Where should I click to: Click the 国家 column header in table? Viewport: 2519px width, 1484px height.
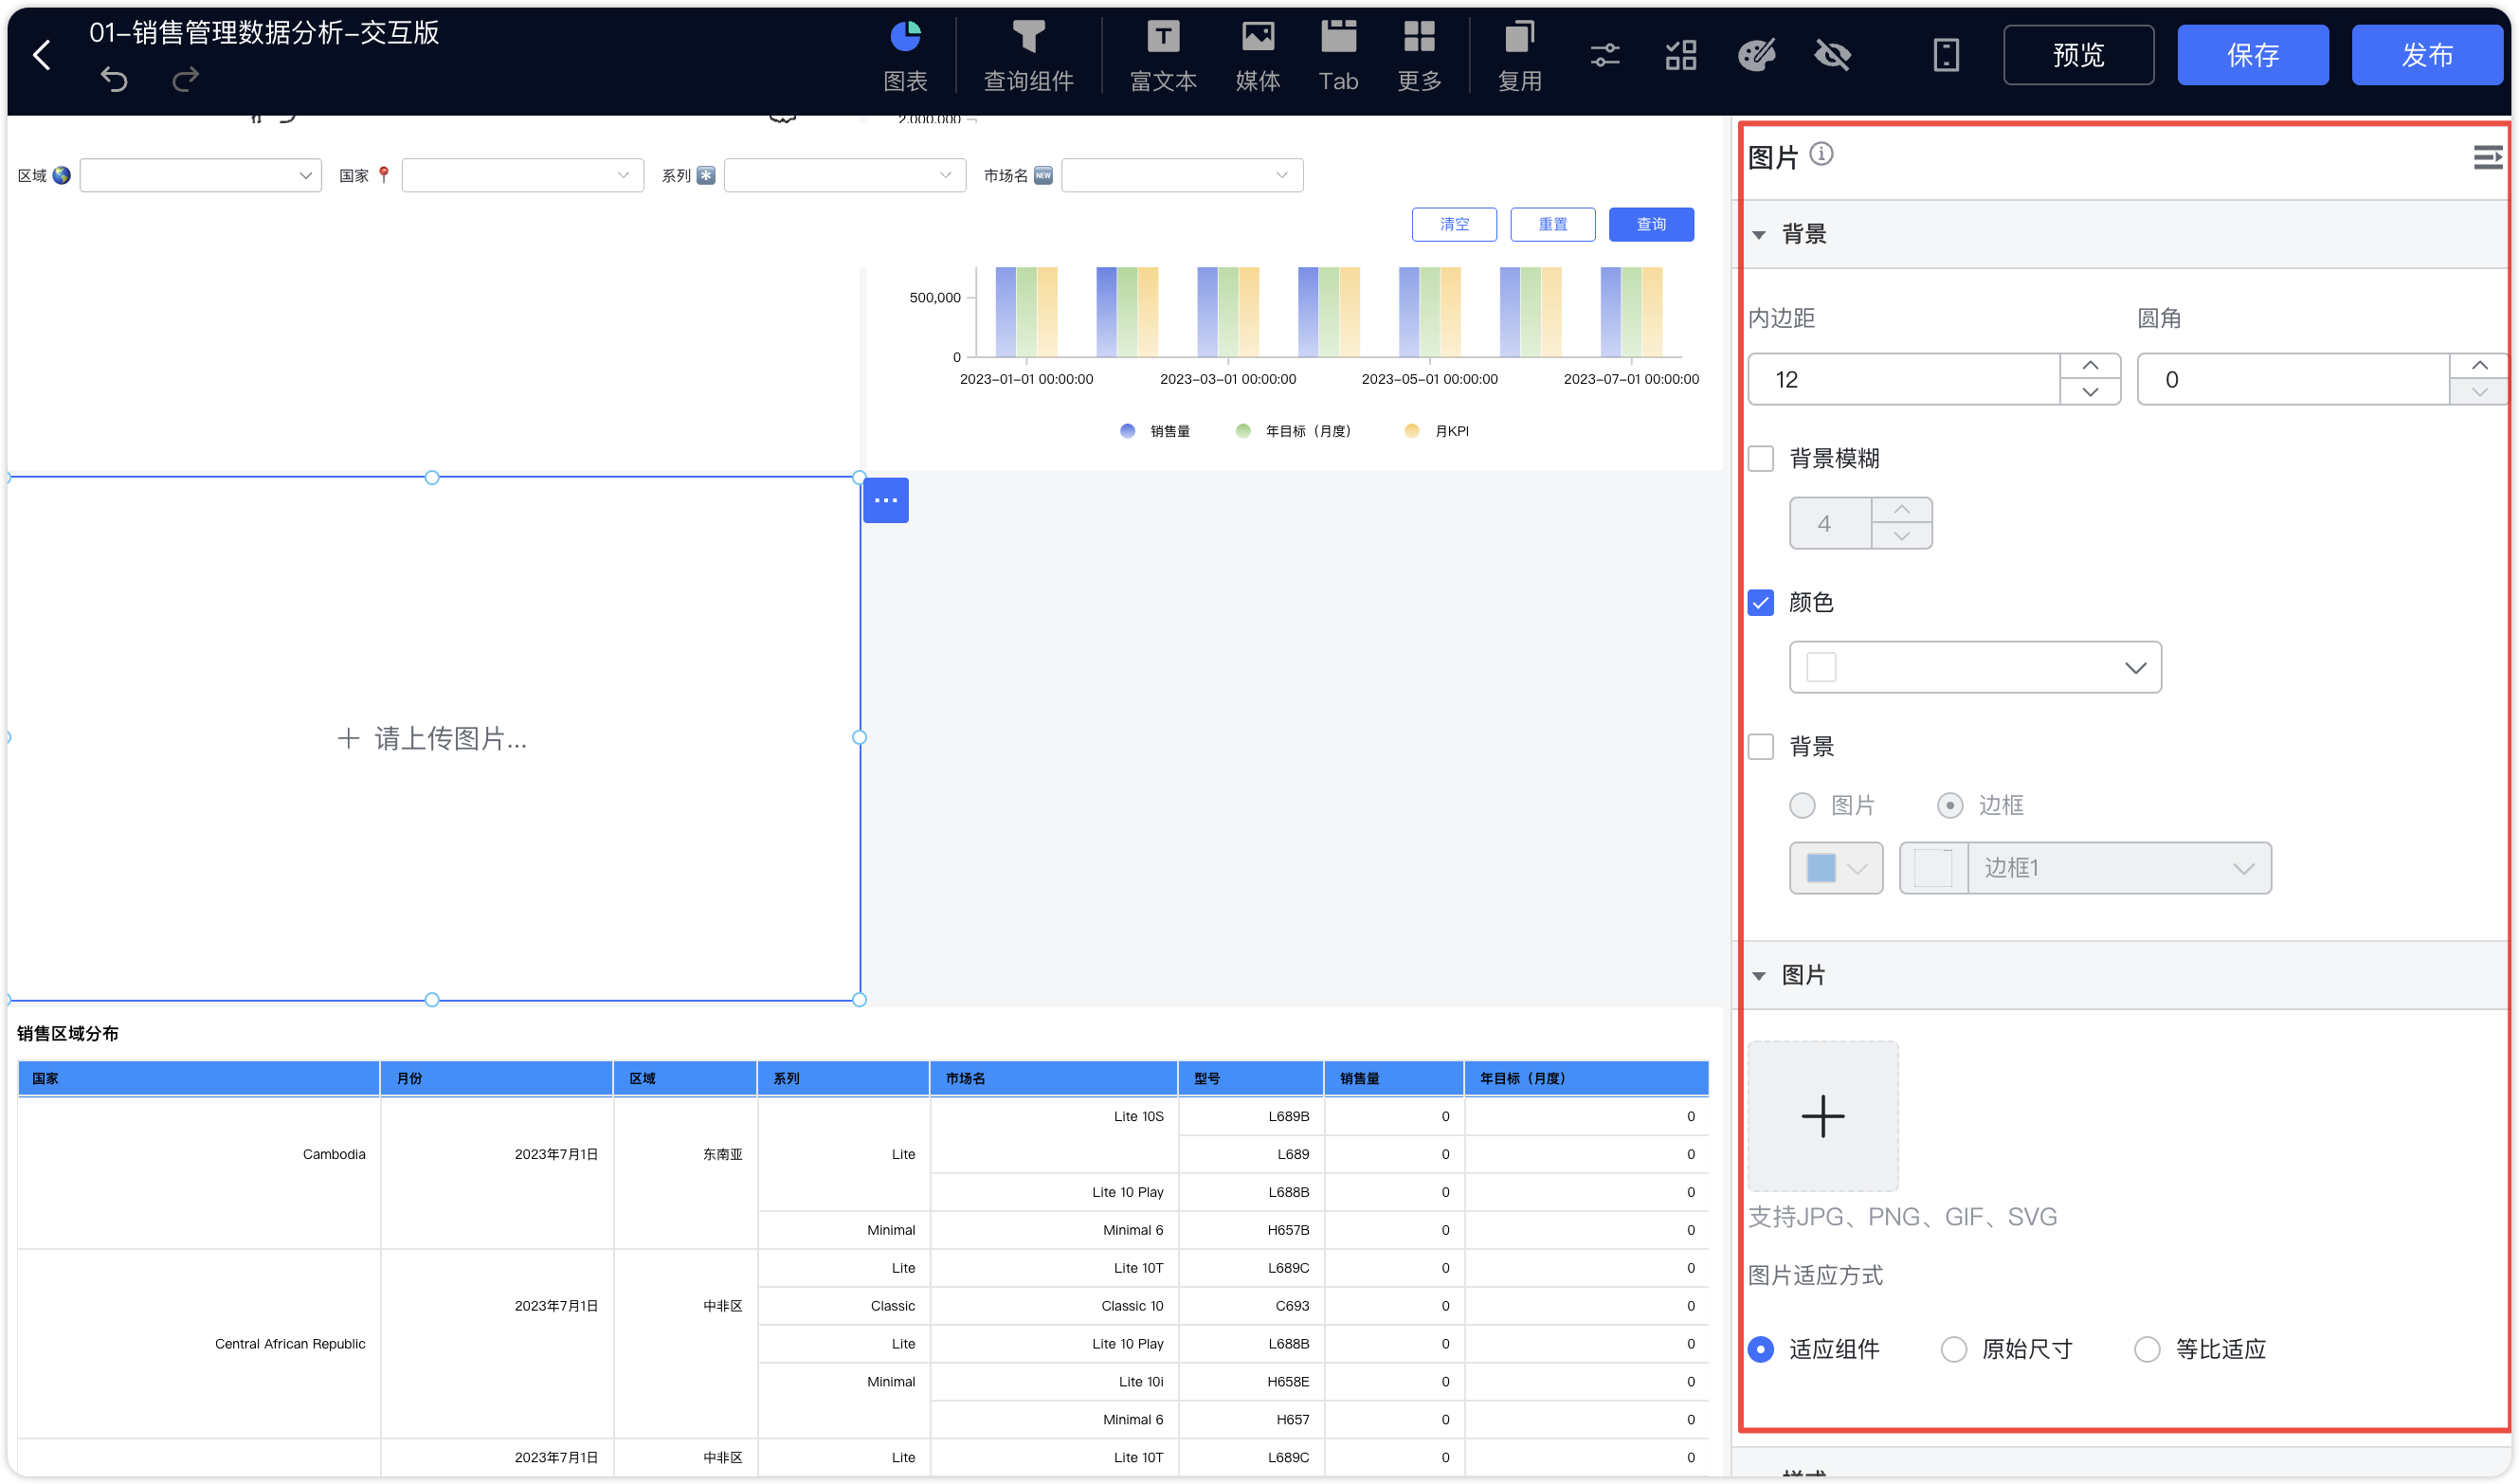[x=199, y=1078]
